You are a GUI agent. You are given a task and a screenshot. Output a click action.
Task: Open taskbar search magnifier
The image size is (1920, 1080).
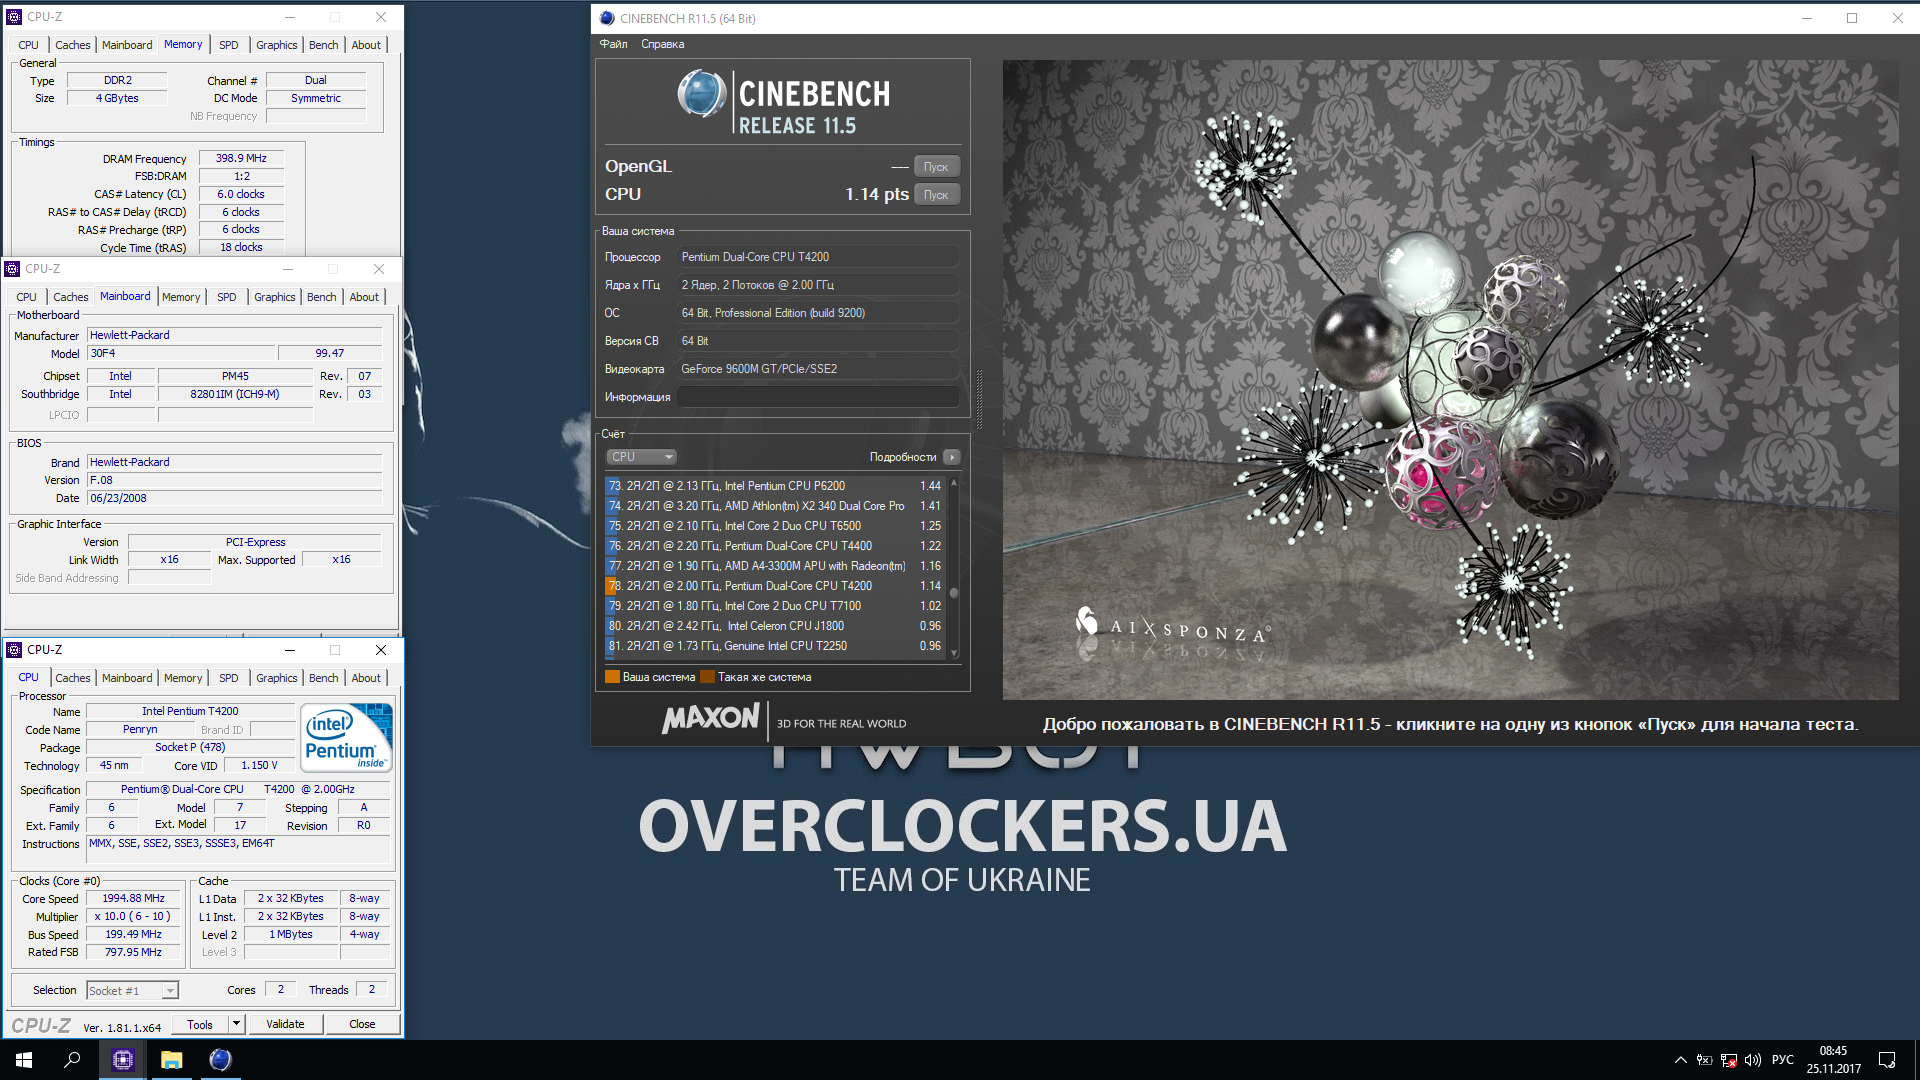(72, 1060)
